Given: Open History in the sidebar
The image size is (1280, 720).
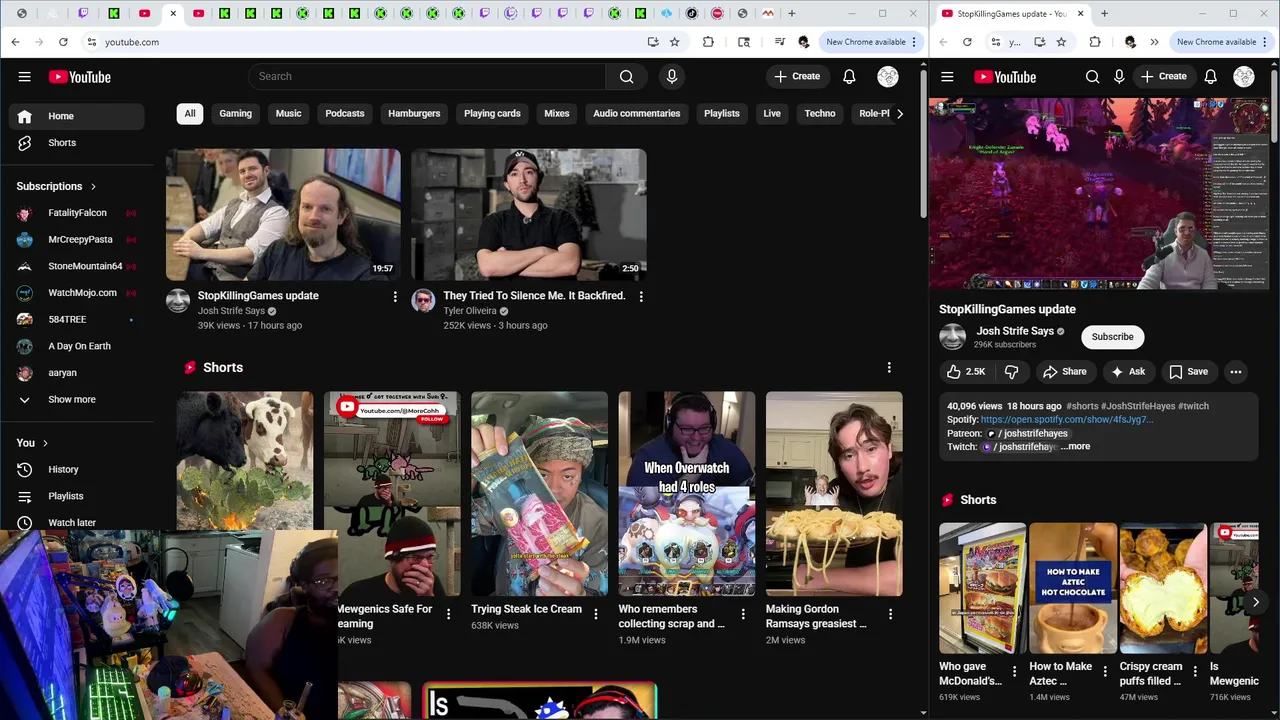Looking at the screenshot, I should (77, 469).
